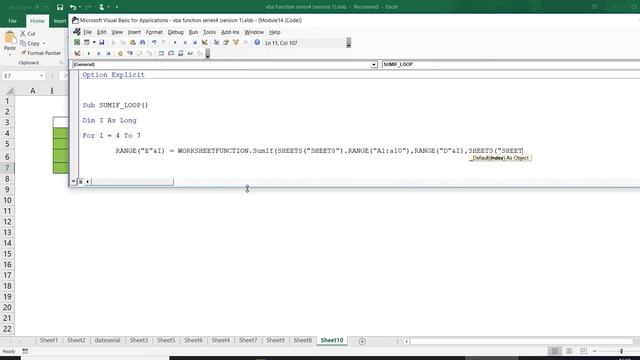Screen dimensions: 640x360
Task: Click Format Painter in Excel ribbon
Action: (41, 53)
